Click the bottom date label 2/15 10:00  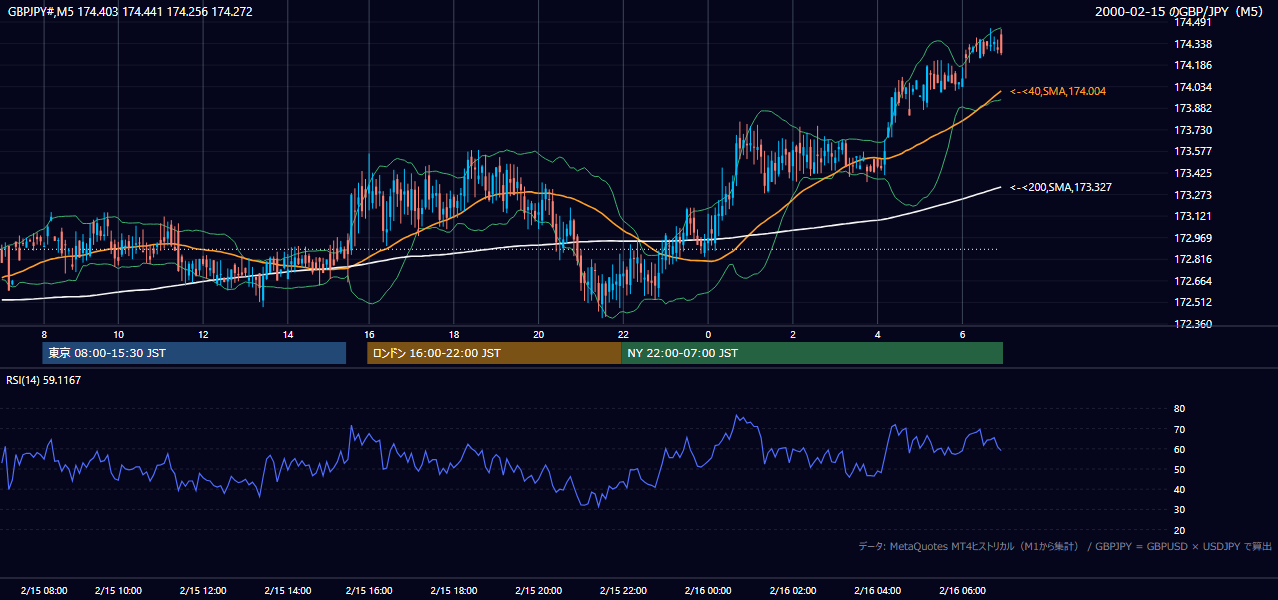point(118,591)
